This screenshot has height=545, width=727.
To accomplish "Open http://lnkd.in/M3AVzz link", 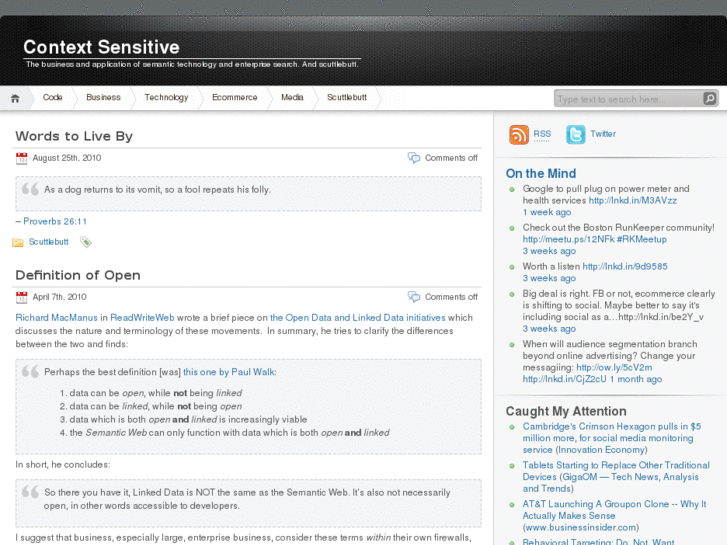I will [632, 200].
